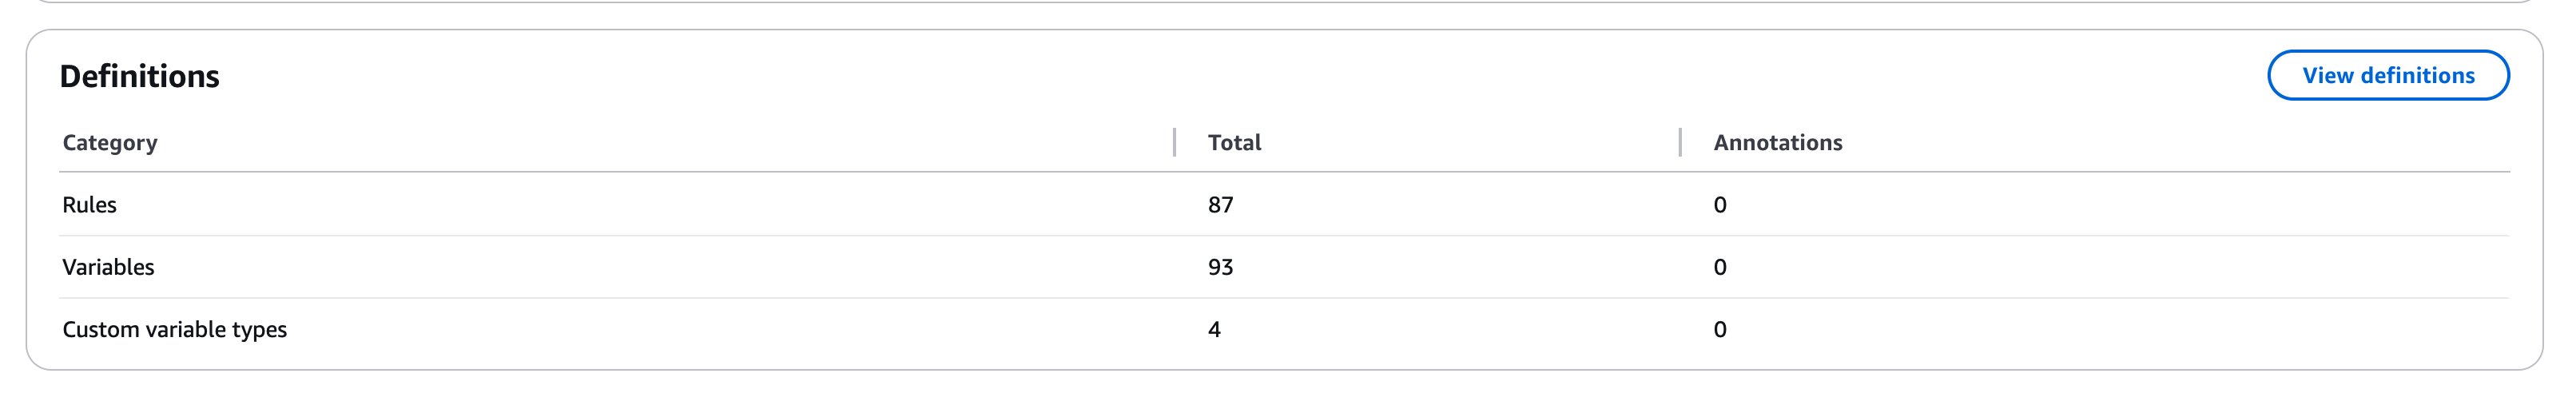Click the Variables annotations count
Screen dimensions: 2576x409
(1719, 267)
